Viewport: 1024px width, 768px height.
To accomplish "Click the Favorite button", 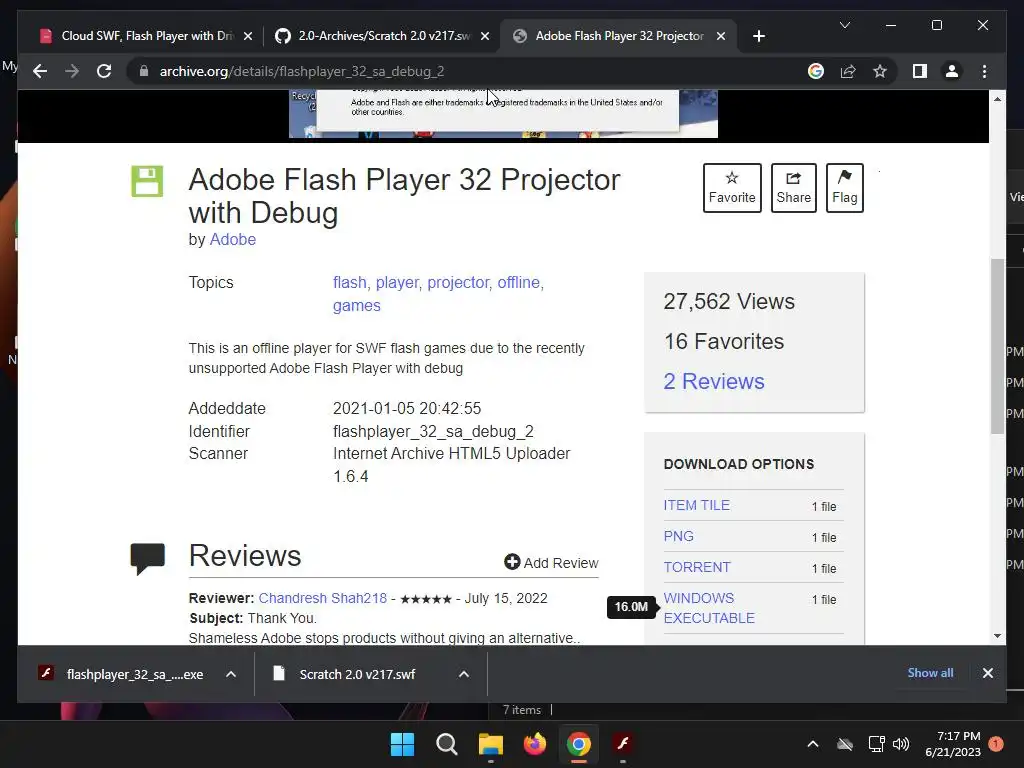I will pos(732,188).
